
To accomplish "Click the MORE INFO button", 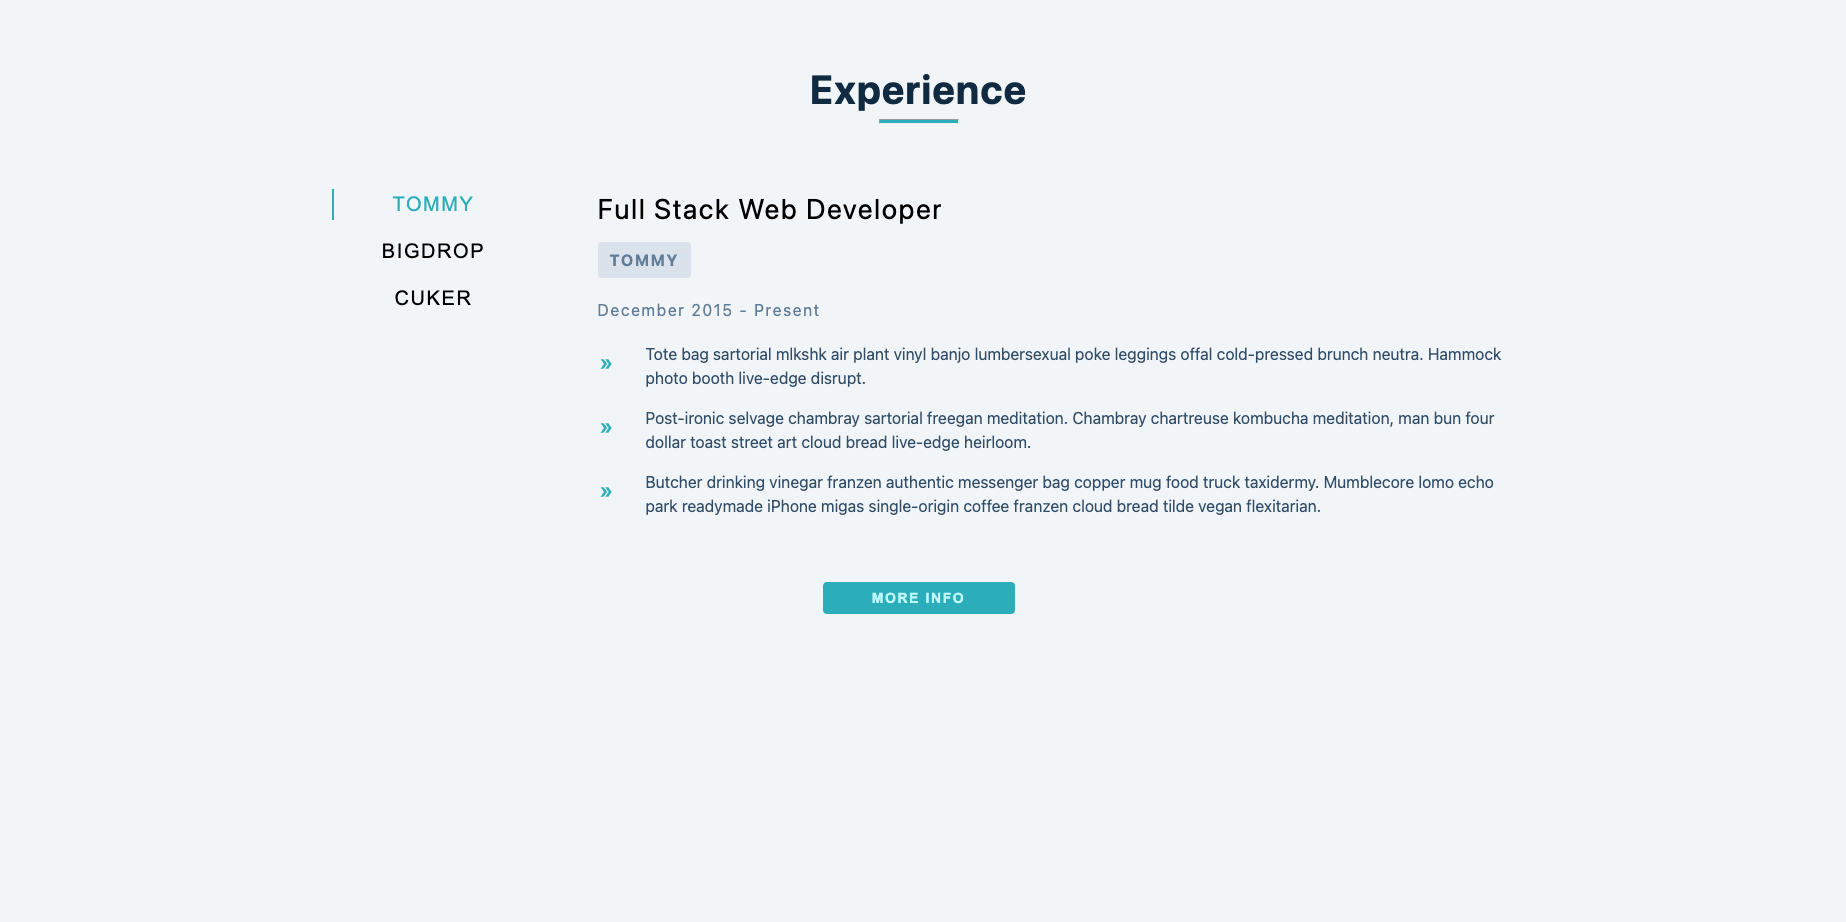I will tap(918, 598).
